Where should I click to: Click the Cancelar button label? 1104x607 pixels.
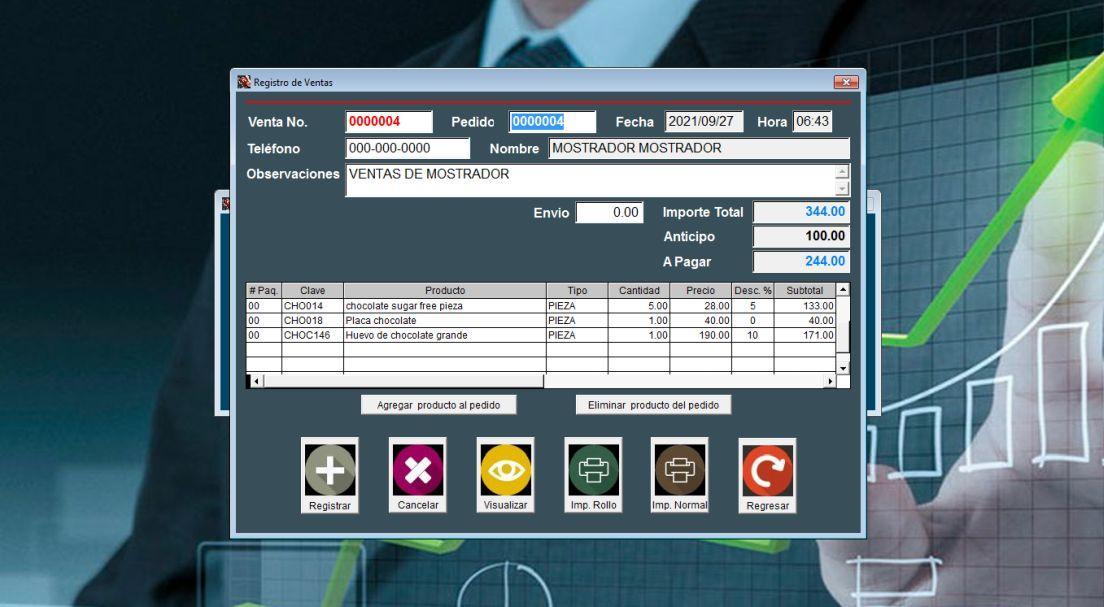418,505
